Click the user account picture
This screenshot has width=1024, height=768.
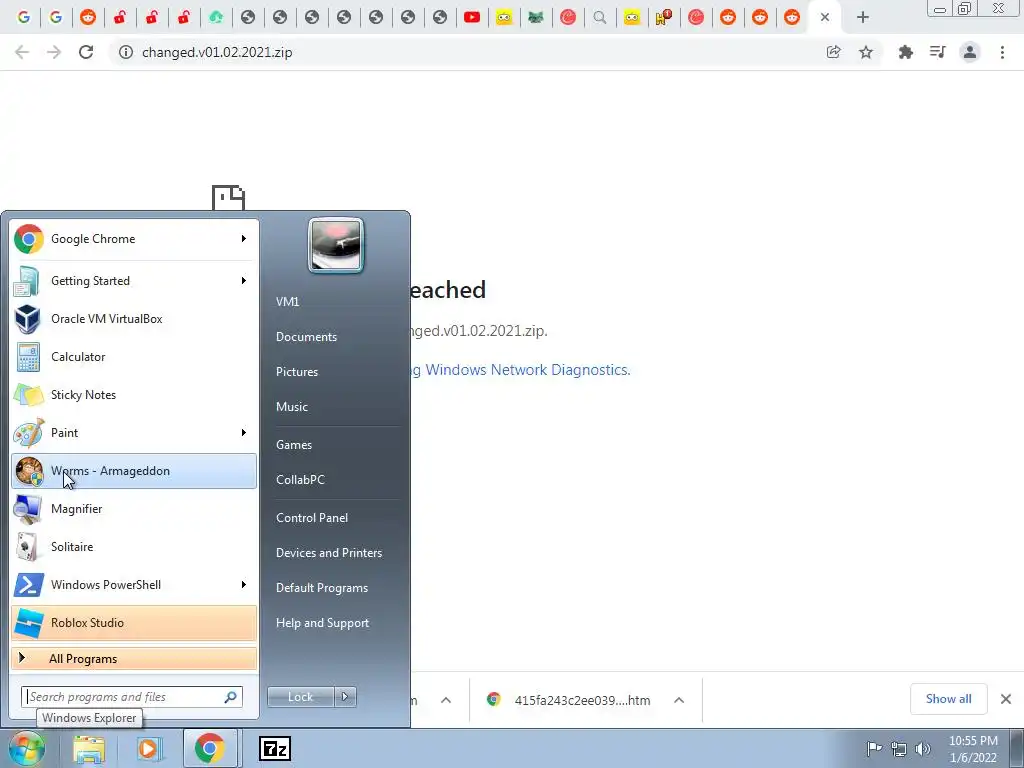point(336,245)
